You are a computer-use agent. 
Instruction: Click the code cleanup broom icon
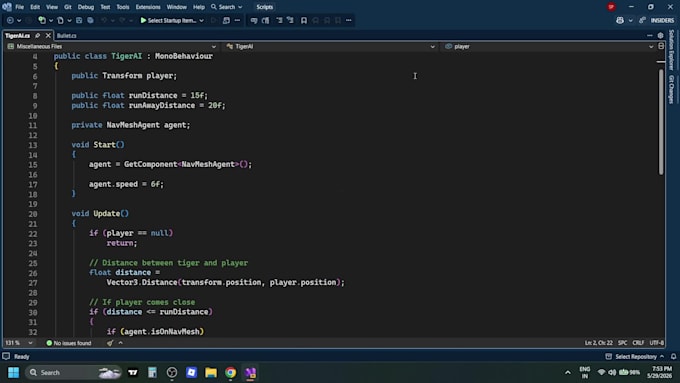110,343
